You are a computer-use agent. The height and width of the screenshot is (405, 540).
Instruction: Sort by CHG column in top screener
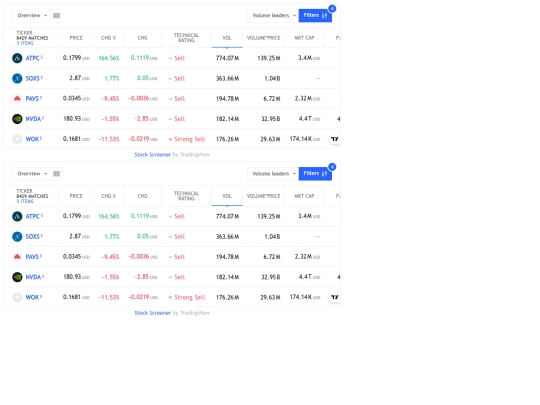pos(143,38)
